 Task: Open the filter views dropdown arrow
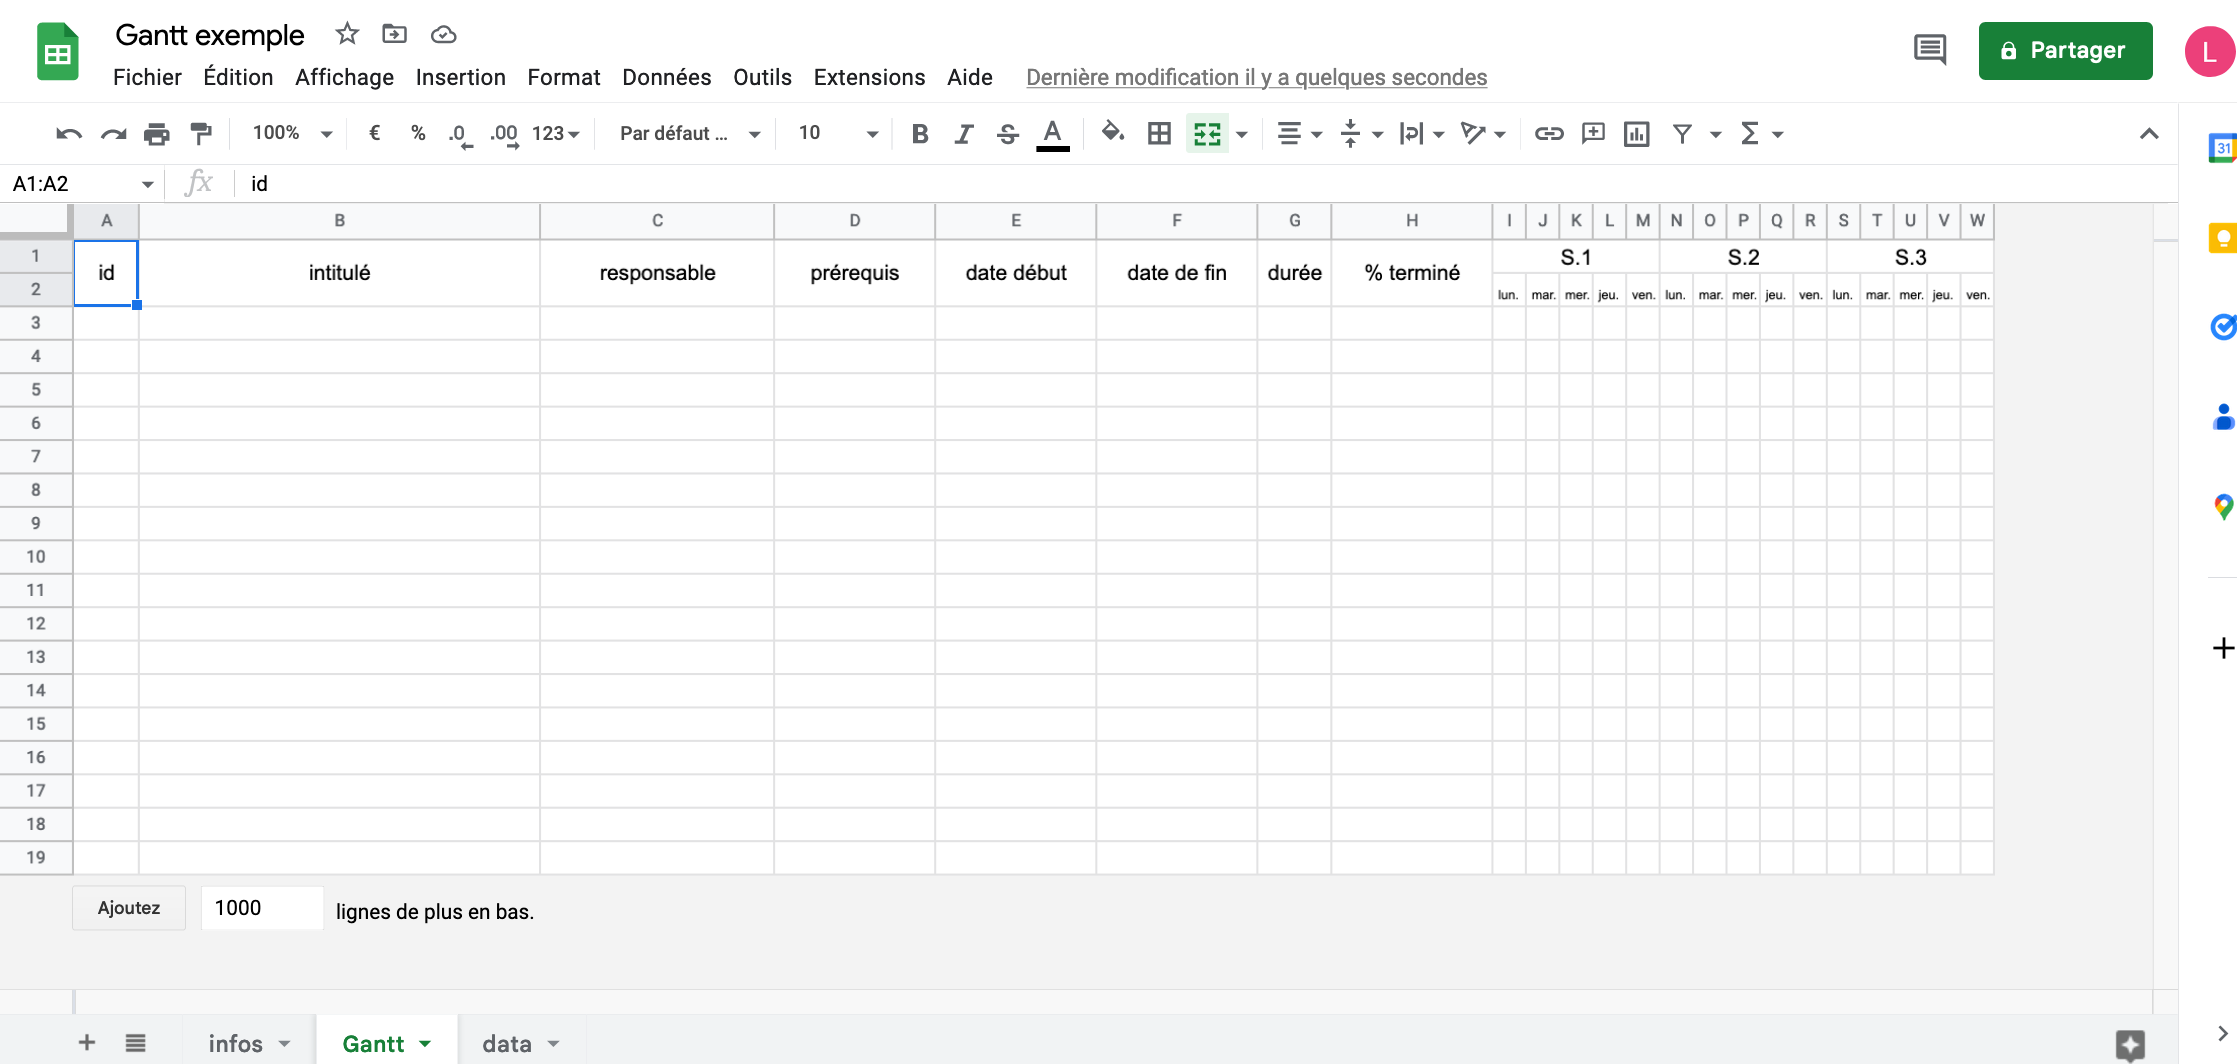[x=1716, y=134]
